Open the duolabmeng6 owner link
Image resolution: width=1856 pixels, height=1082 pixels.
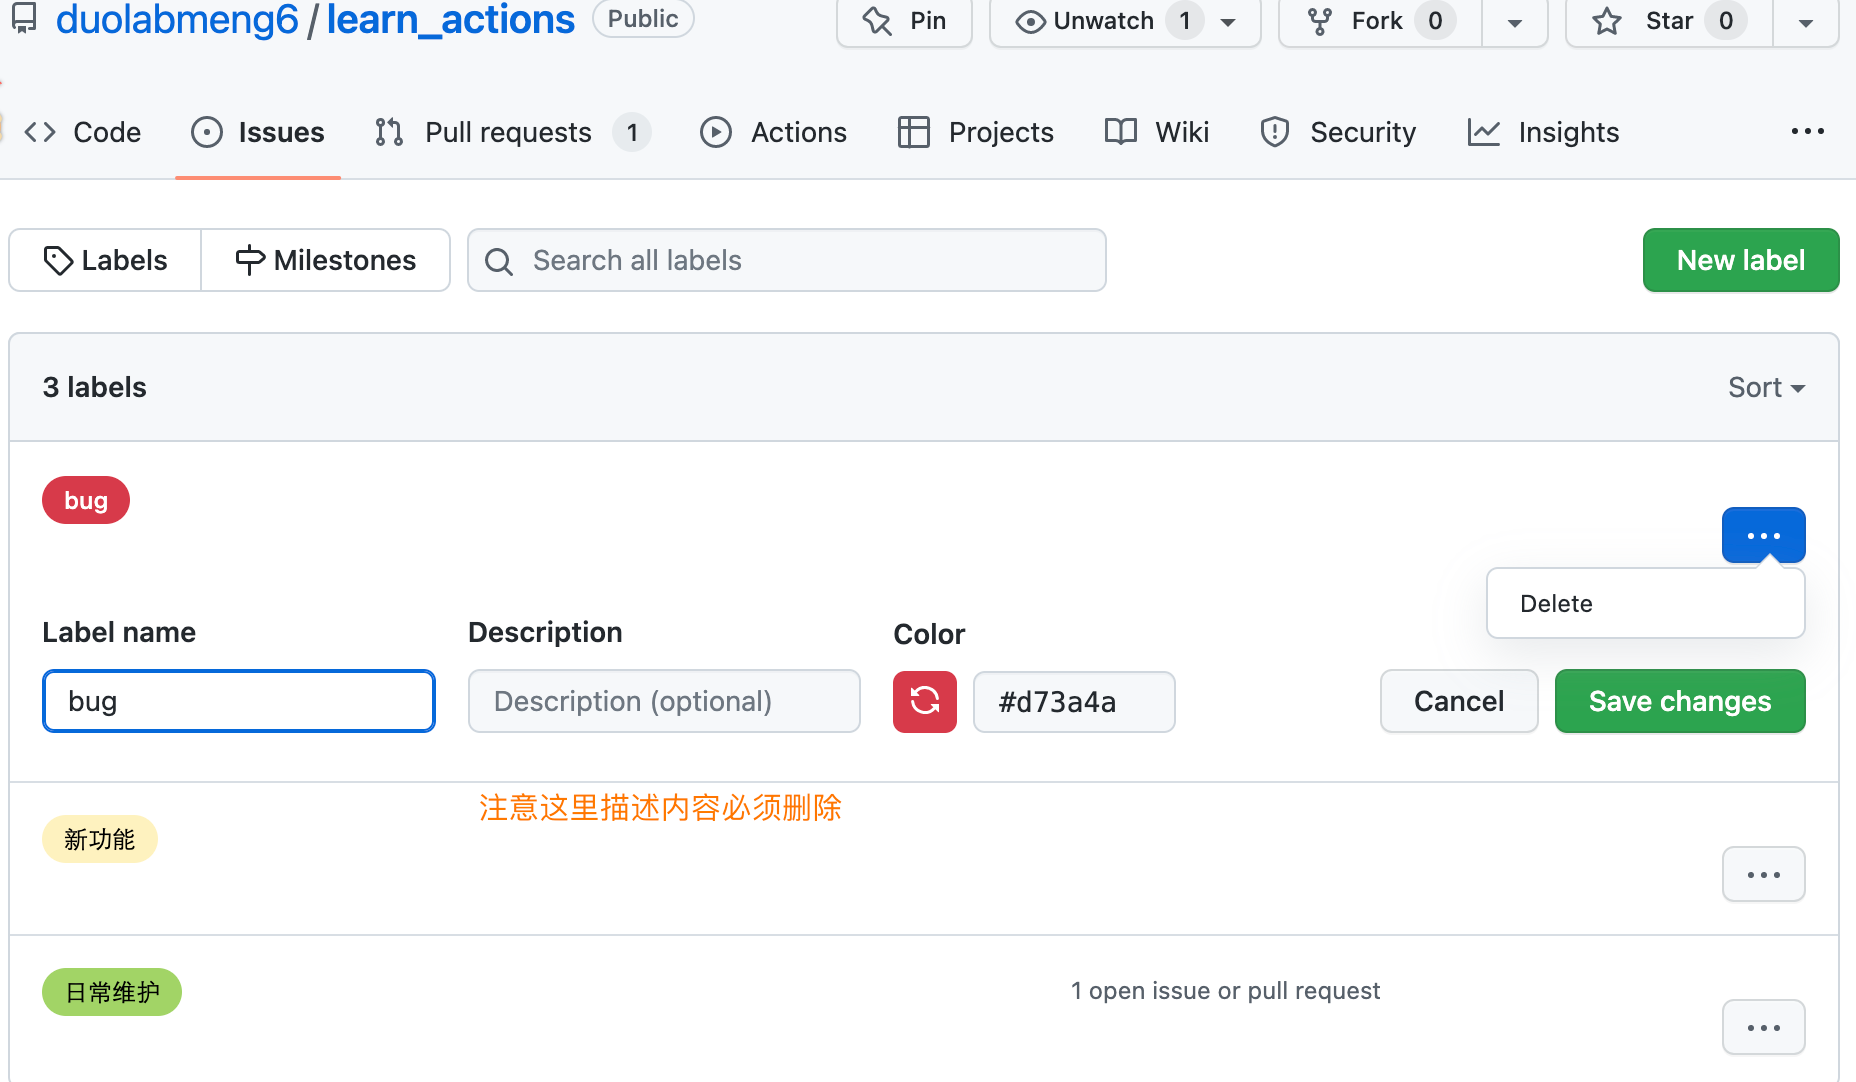pyautogui.click(x=177, y=19)
